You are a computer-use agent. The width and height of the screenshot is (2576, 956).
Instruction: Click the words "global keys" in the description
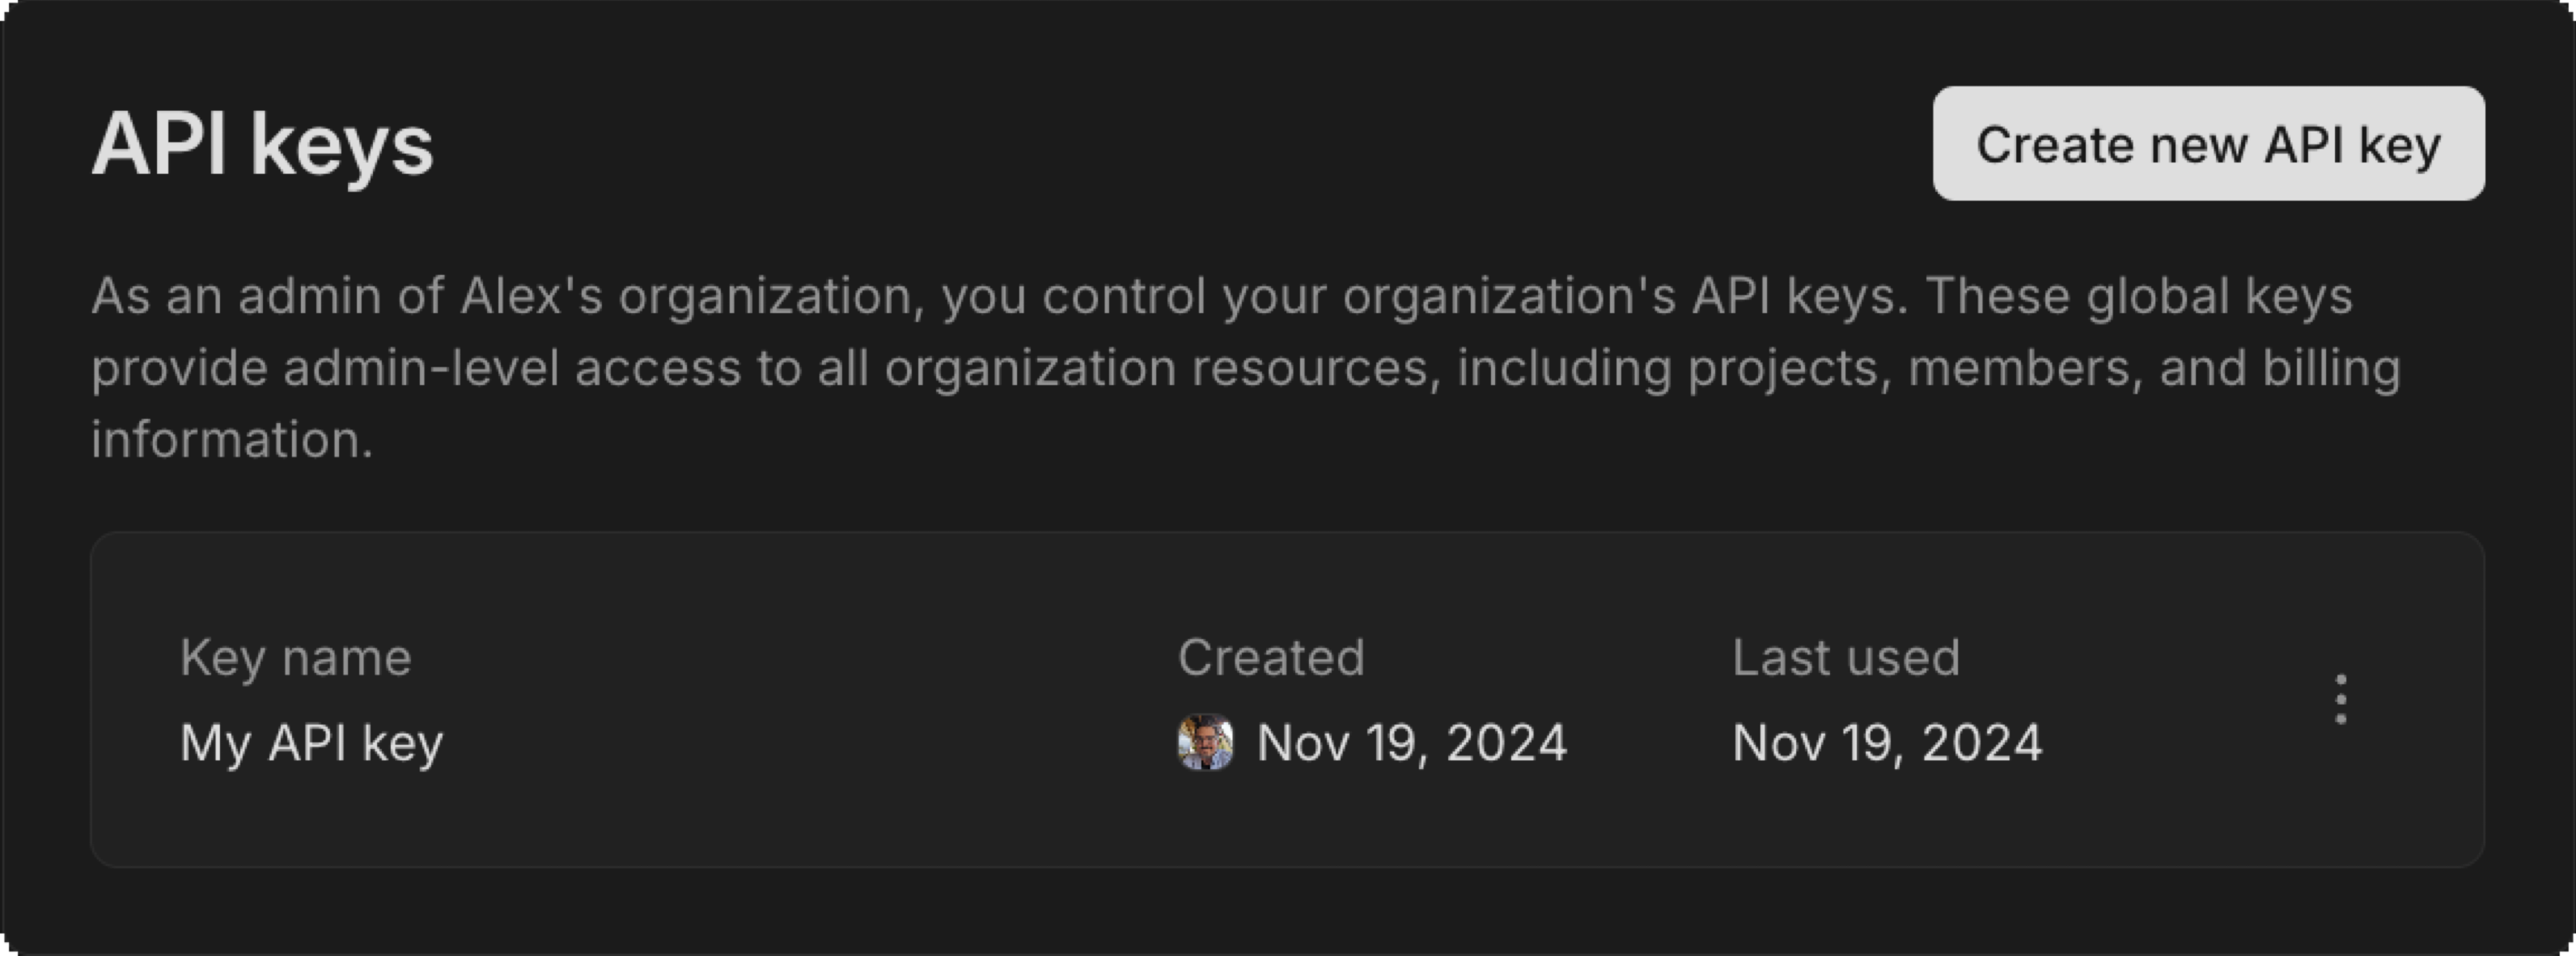(2219, 296)
